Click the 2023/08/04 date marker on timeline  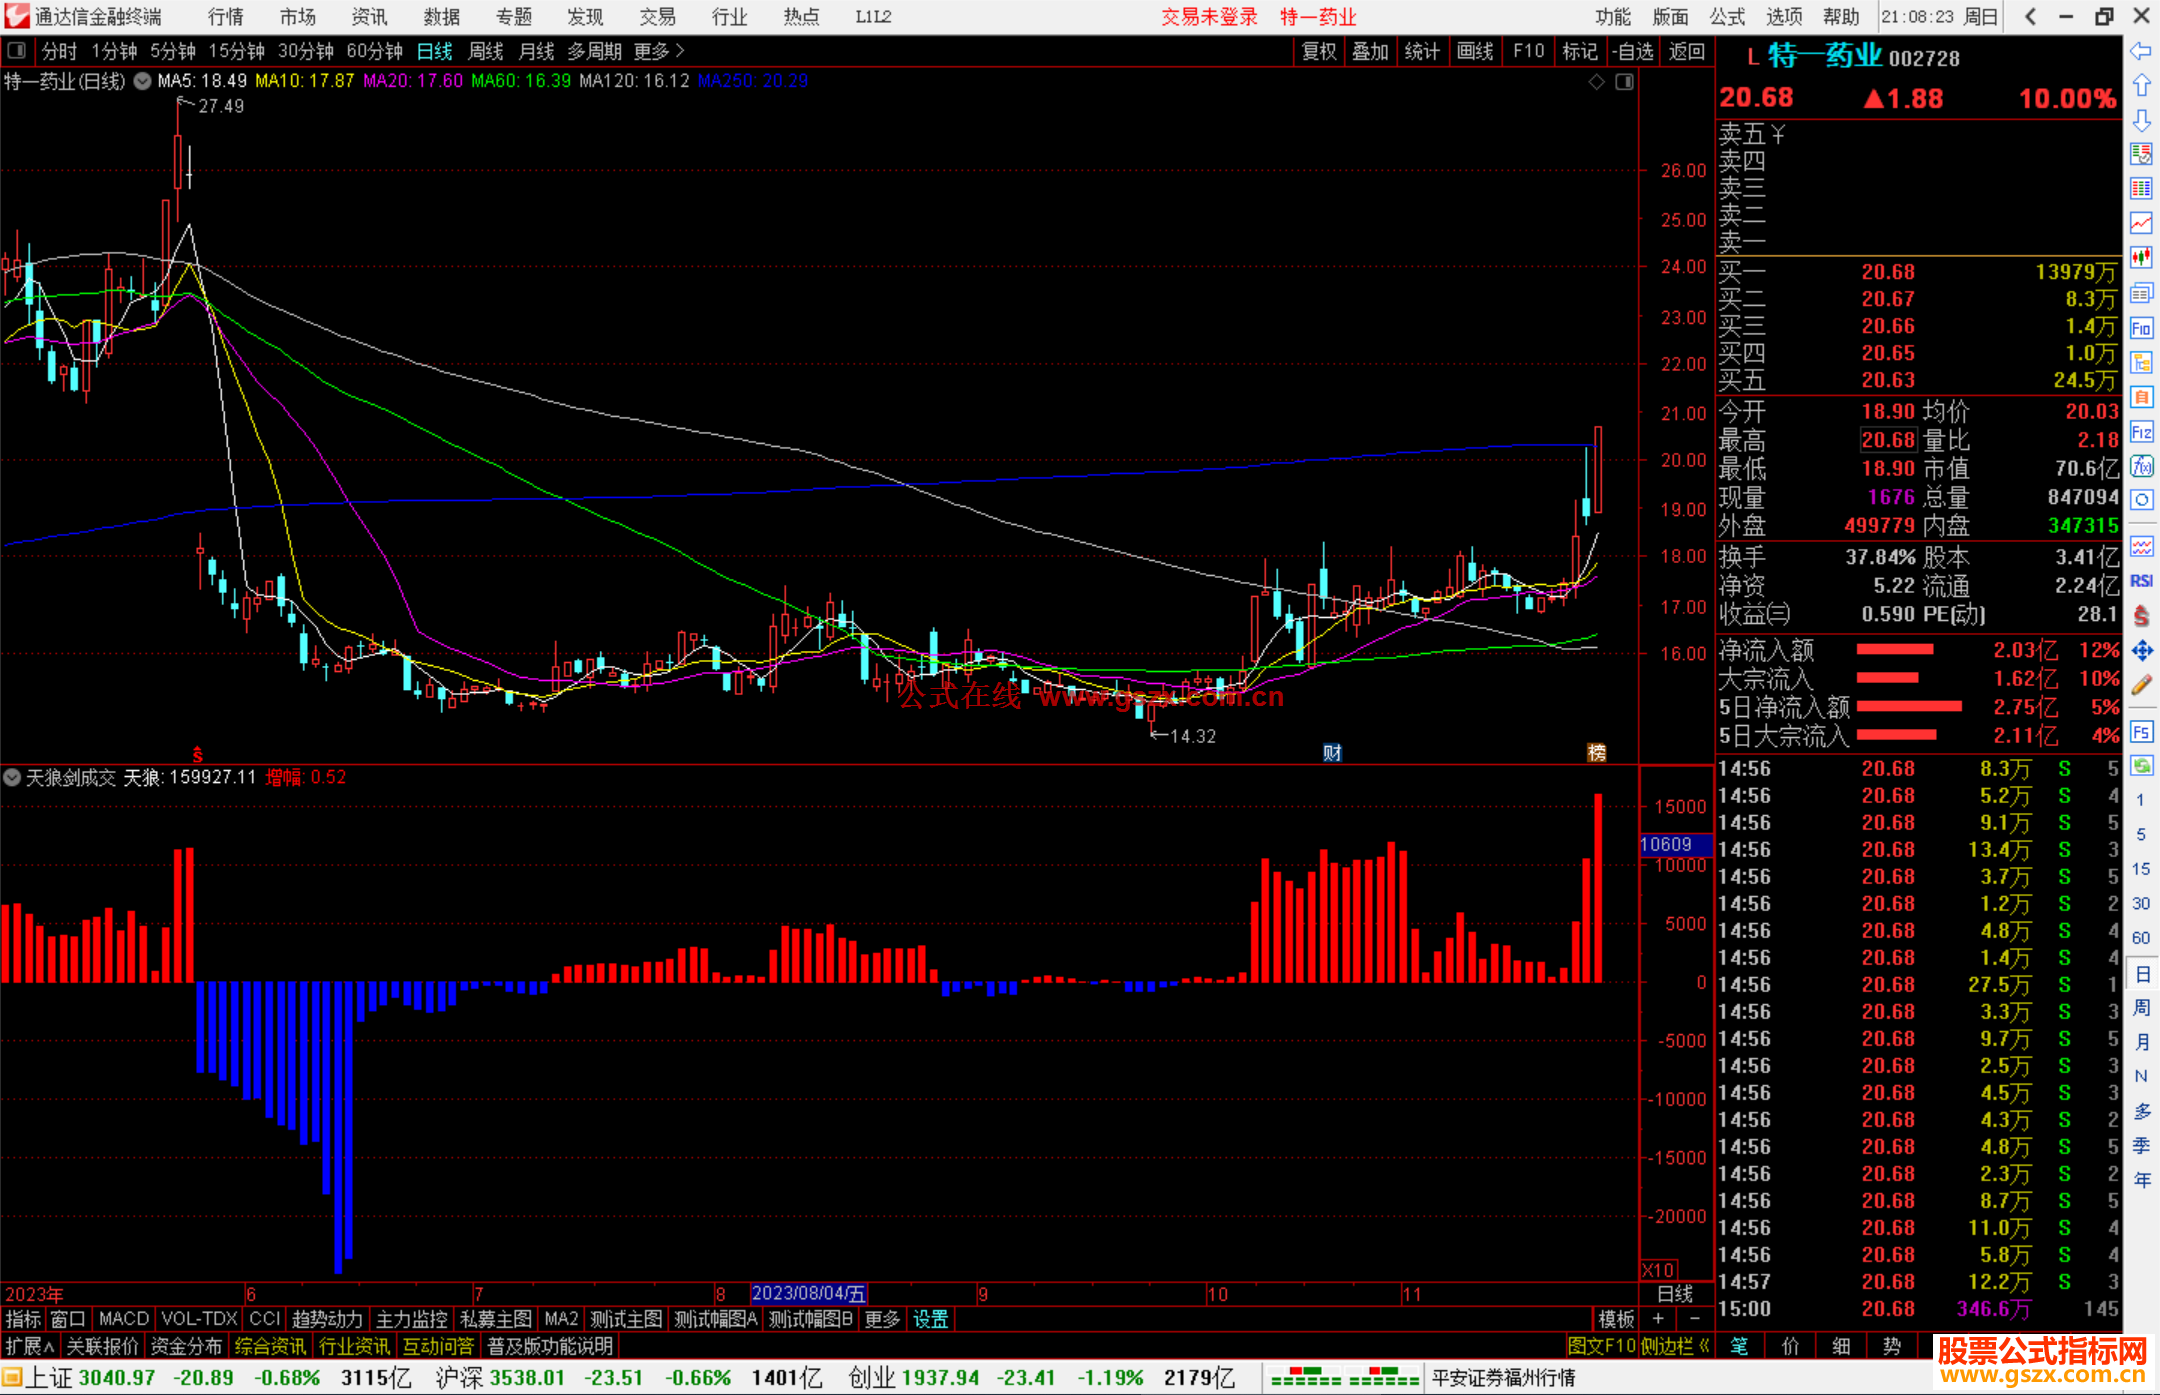(x=808, y=1293)
